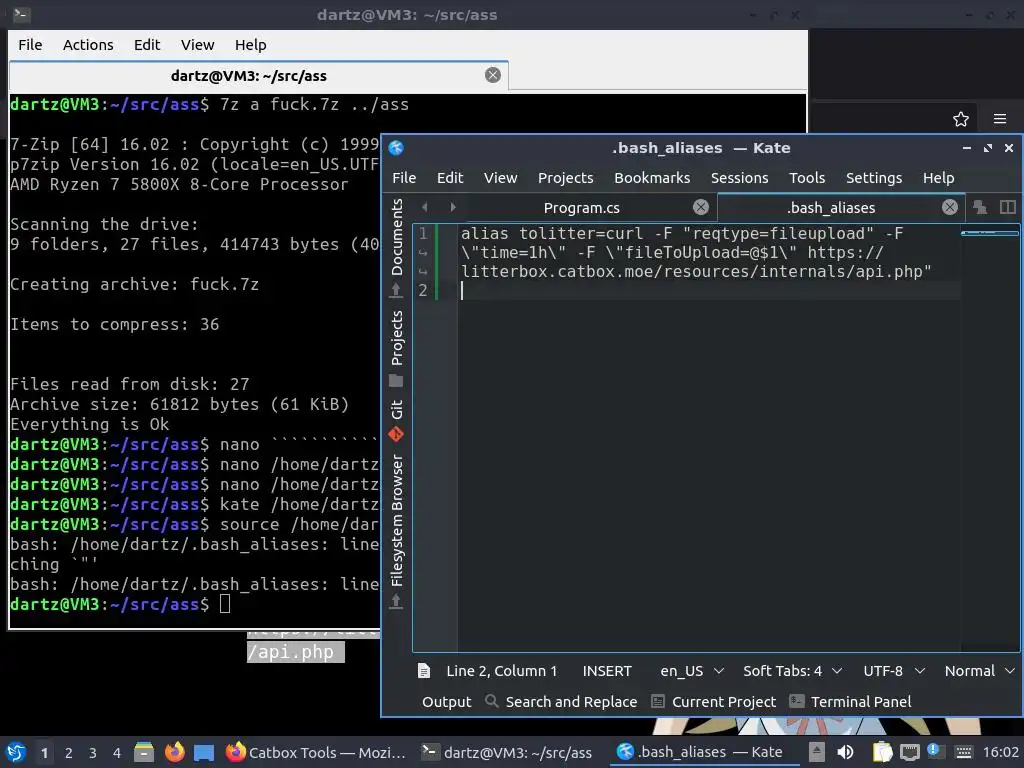Open the Git sidebar panel in Kate
This screenshot has height=768, width=1024.
click(x=396, y=419)
